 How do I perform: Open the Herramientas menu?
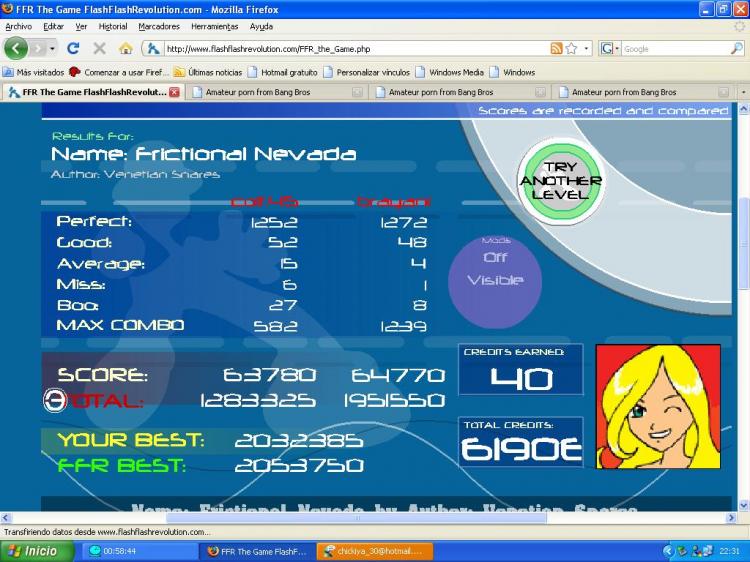click(x=214, y=26)
